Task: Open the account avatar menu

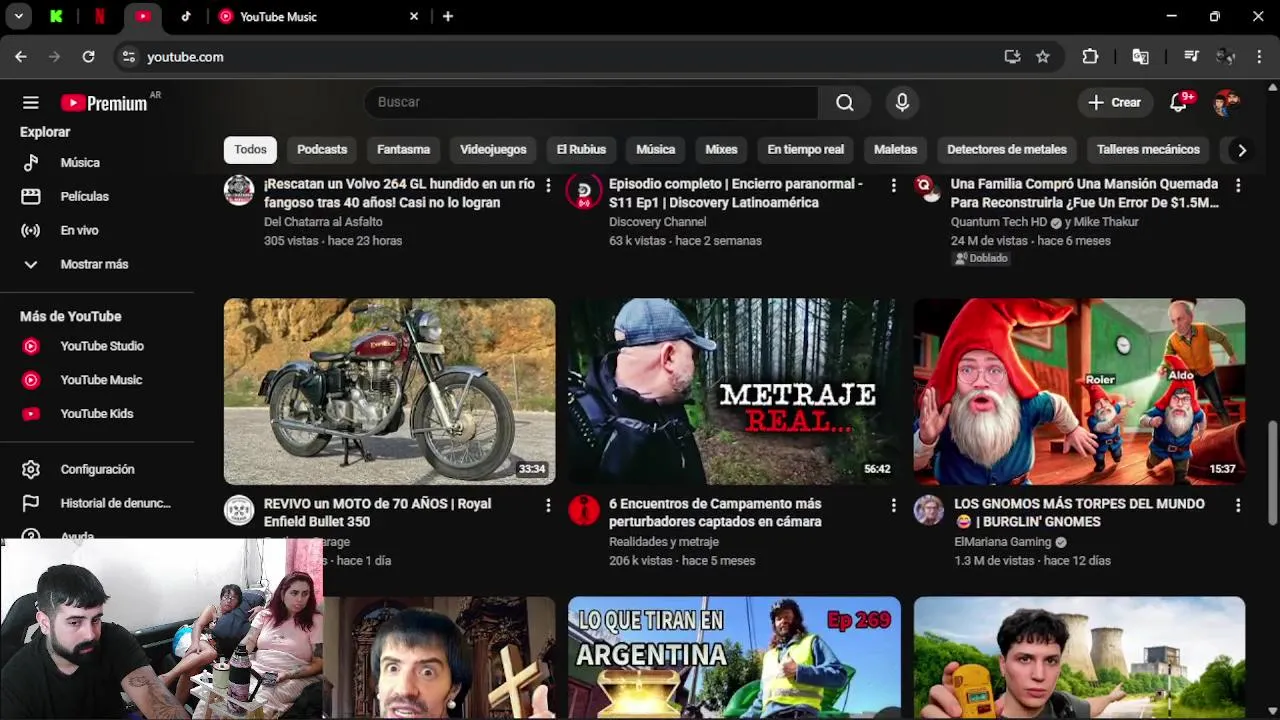Action: [1226, 102]
